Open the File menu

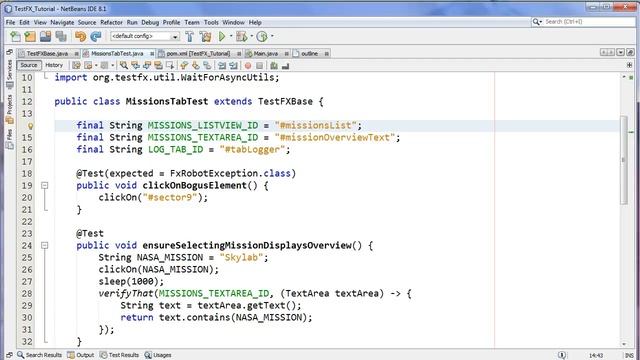(x=10, y=22)
